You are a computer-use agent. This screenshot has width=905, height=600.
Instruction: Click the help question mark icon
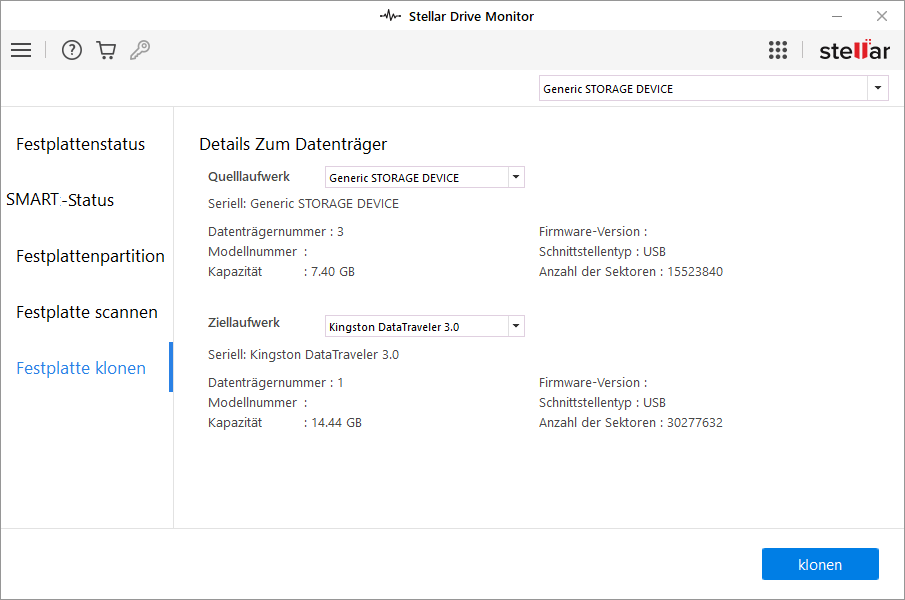(71, 50)
